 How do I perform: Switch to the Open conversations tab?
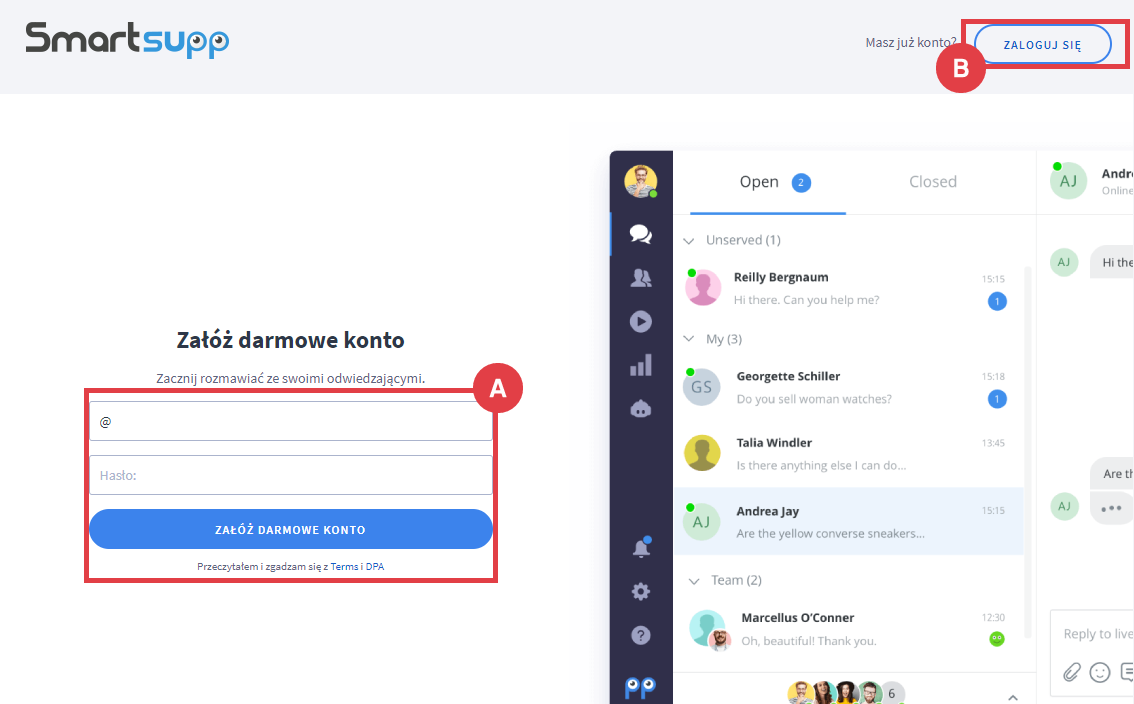[768, 182]
